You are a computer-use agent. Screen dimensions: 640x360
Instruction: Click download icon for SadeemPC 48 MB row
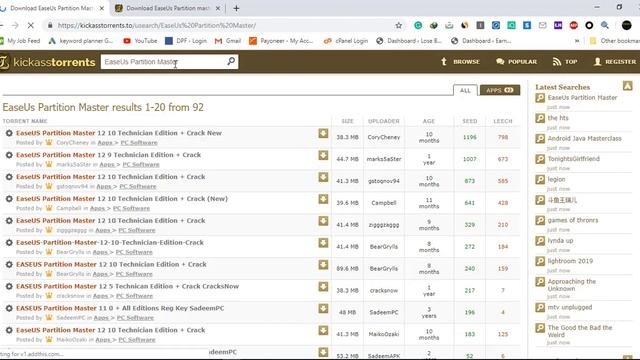[x=323, y=309]
